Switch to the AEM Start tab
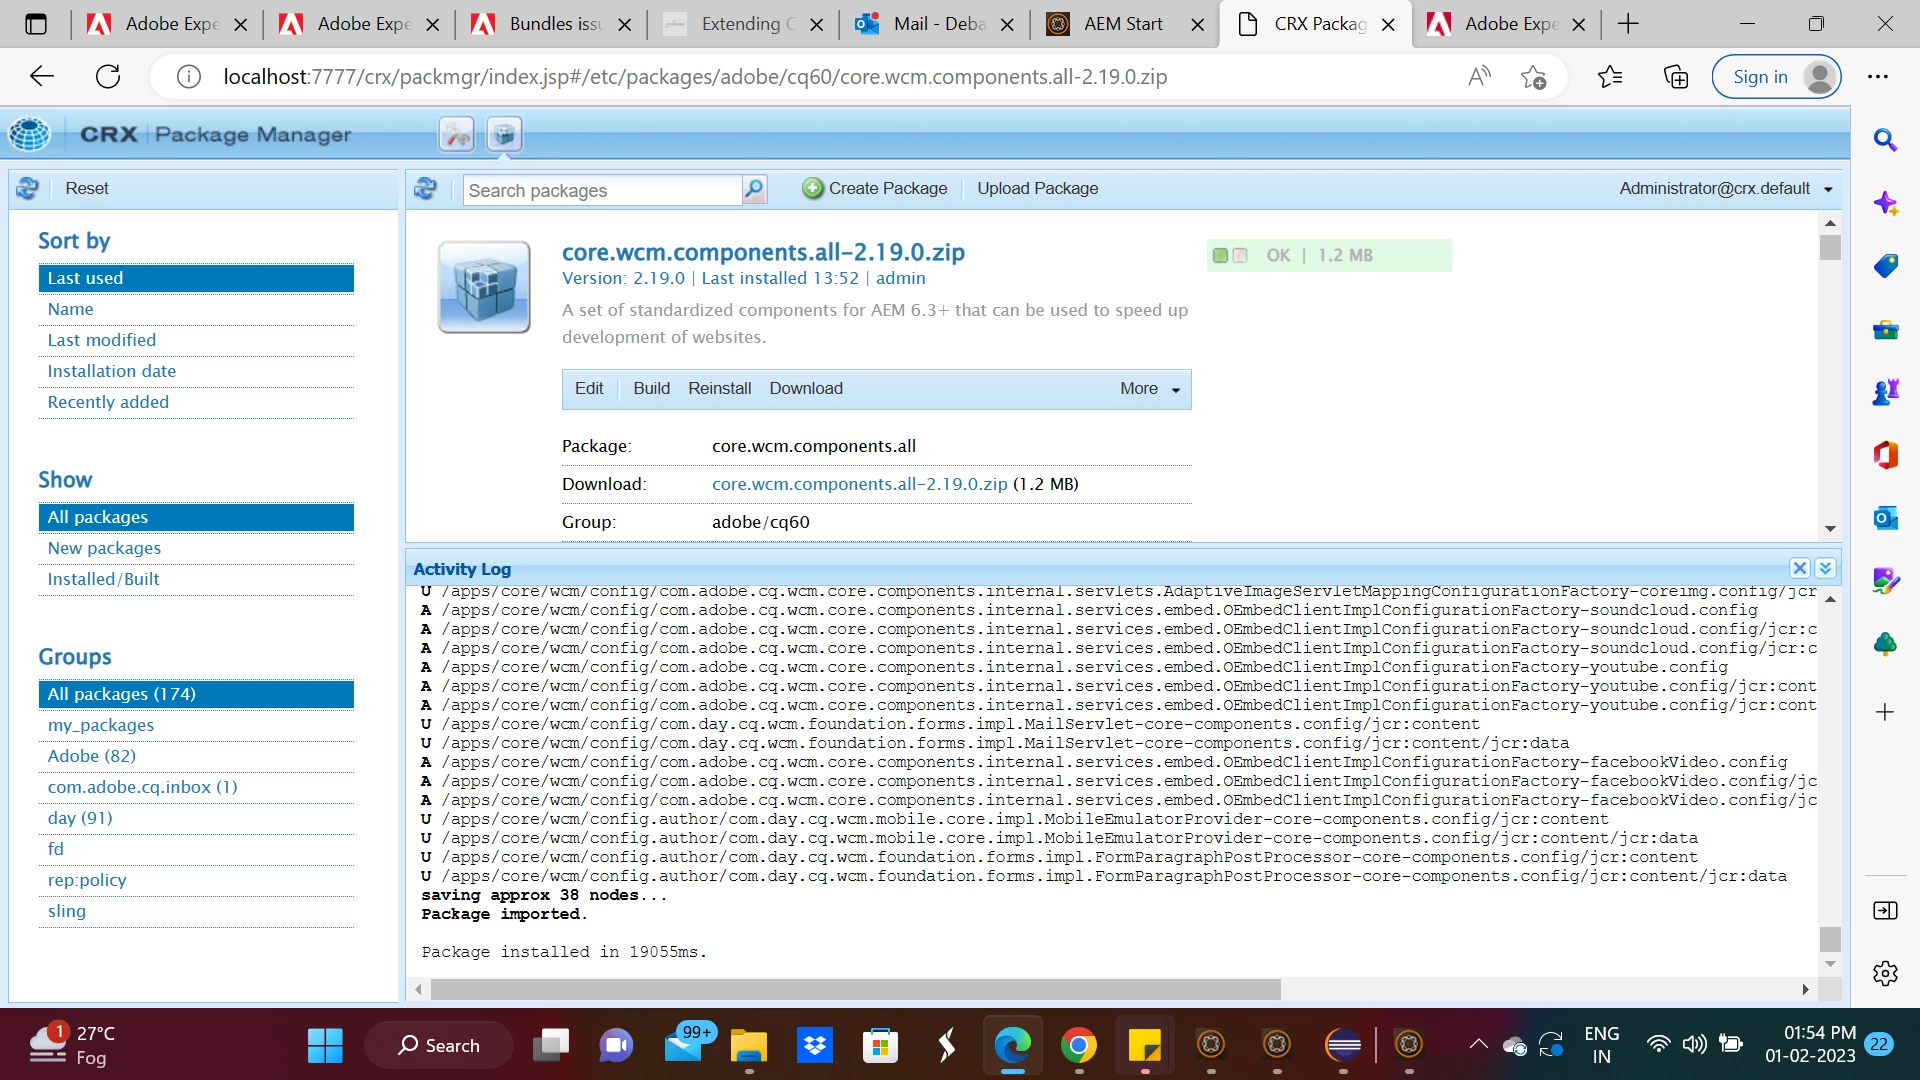This screenshot has width=1920, height=1080. click(x=1122, y=24)
